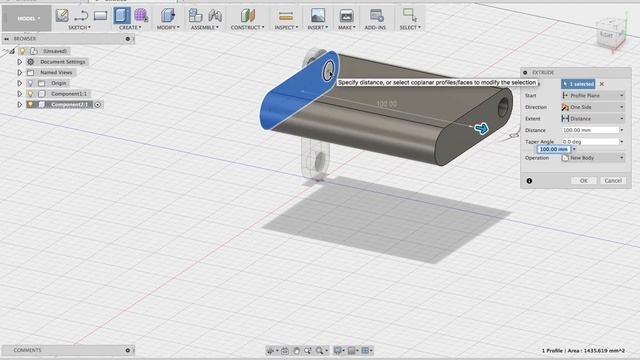Viewport: 640px width, 360px height.
Task: Toggle the Comments panel options dot
Action: point(128,350)
